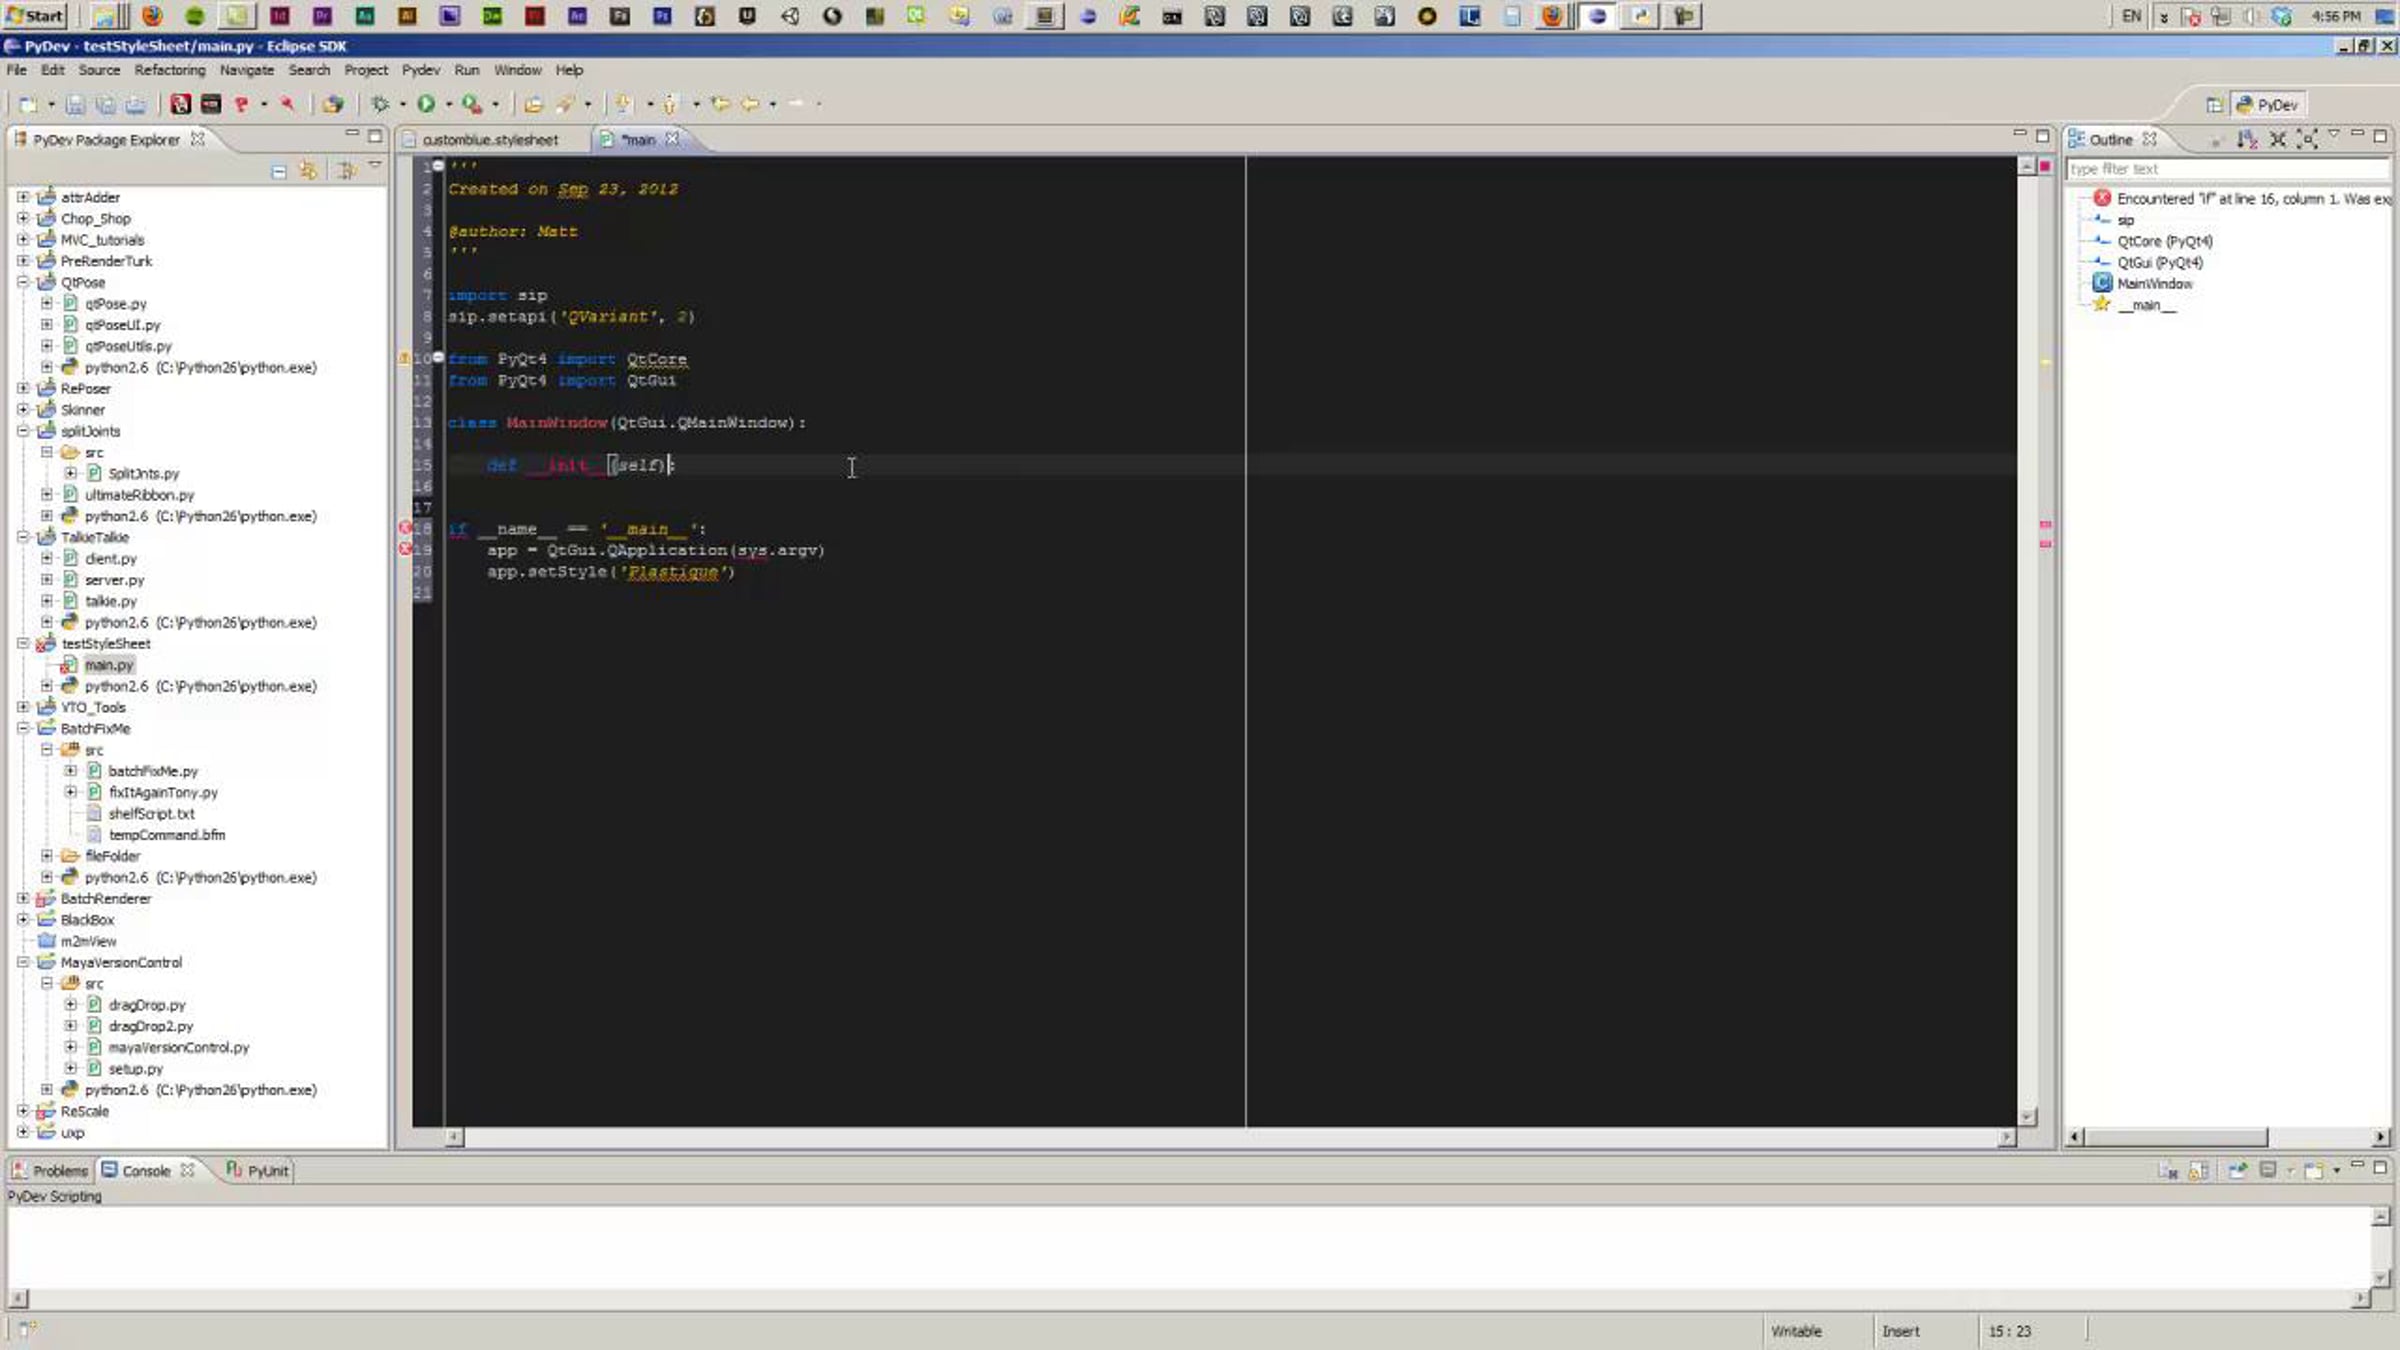Click the MainWindow class in Outline
The width and height of the screenshot is (2400, 1350).
click(2154, 284)
